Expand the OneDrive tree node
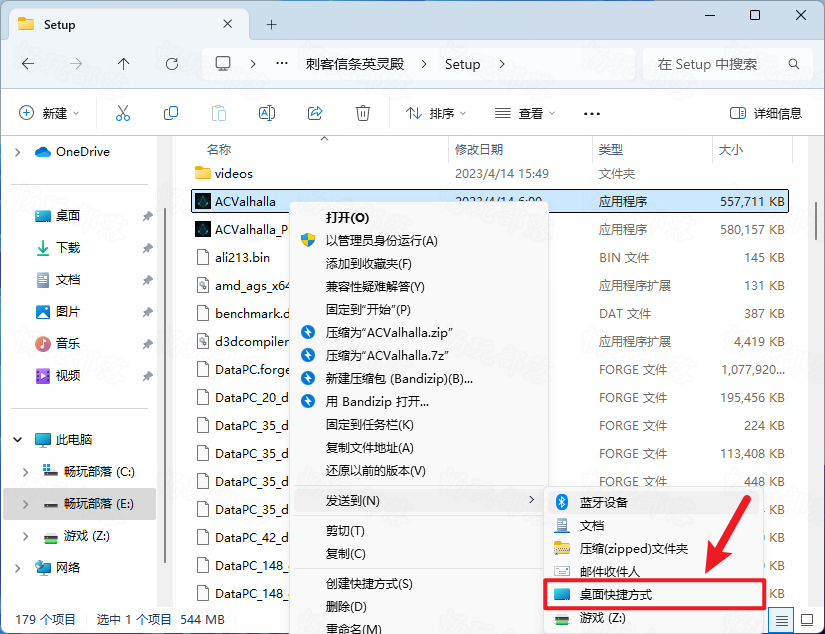825x634 pixels. (x=17, y=152)
